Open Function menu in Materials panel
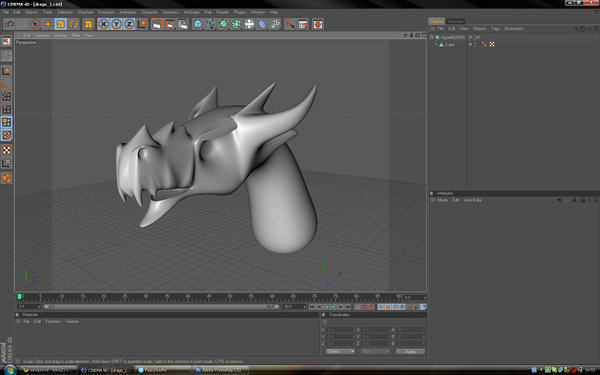600x375 pixels. point(53,321)
